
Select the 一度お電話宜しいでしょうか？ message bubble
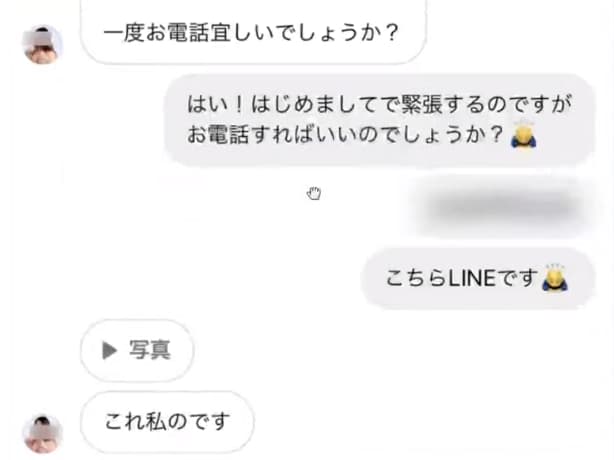point(253,31)
